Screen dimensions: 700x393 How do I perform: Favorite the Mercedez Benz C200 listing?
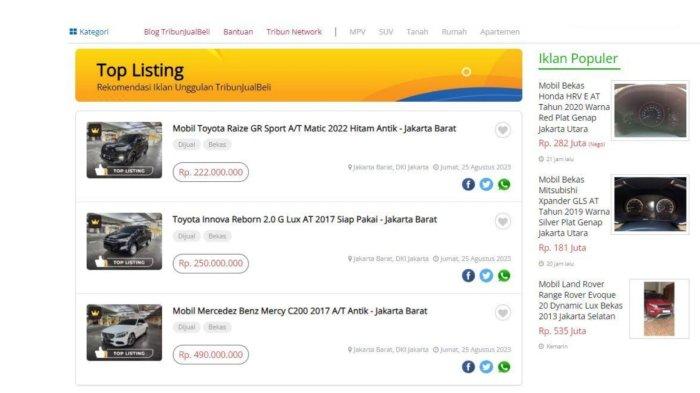[x=503, y=313]
